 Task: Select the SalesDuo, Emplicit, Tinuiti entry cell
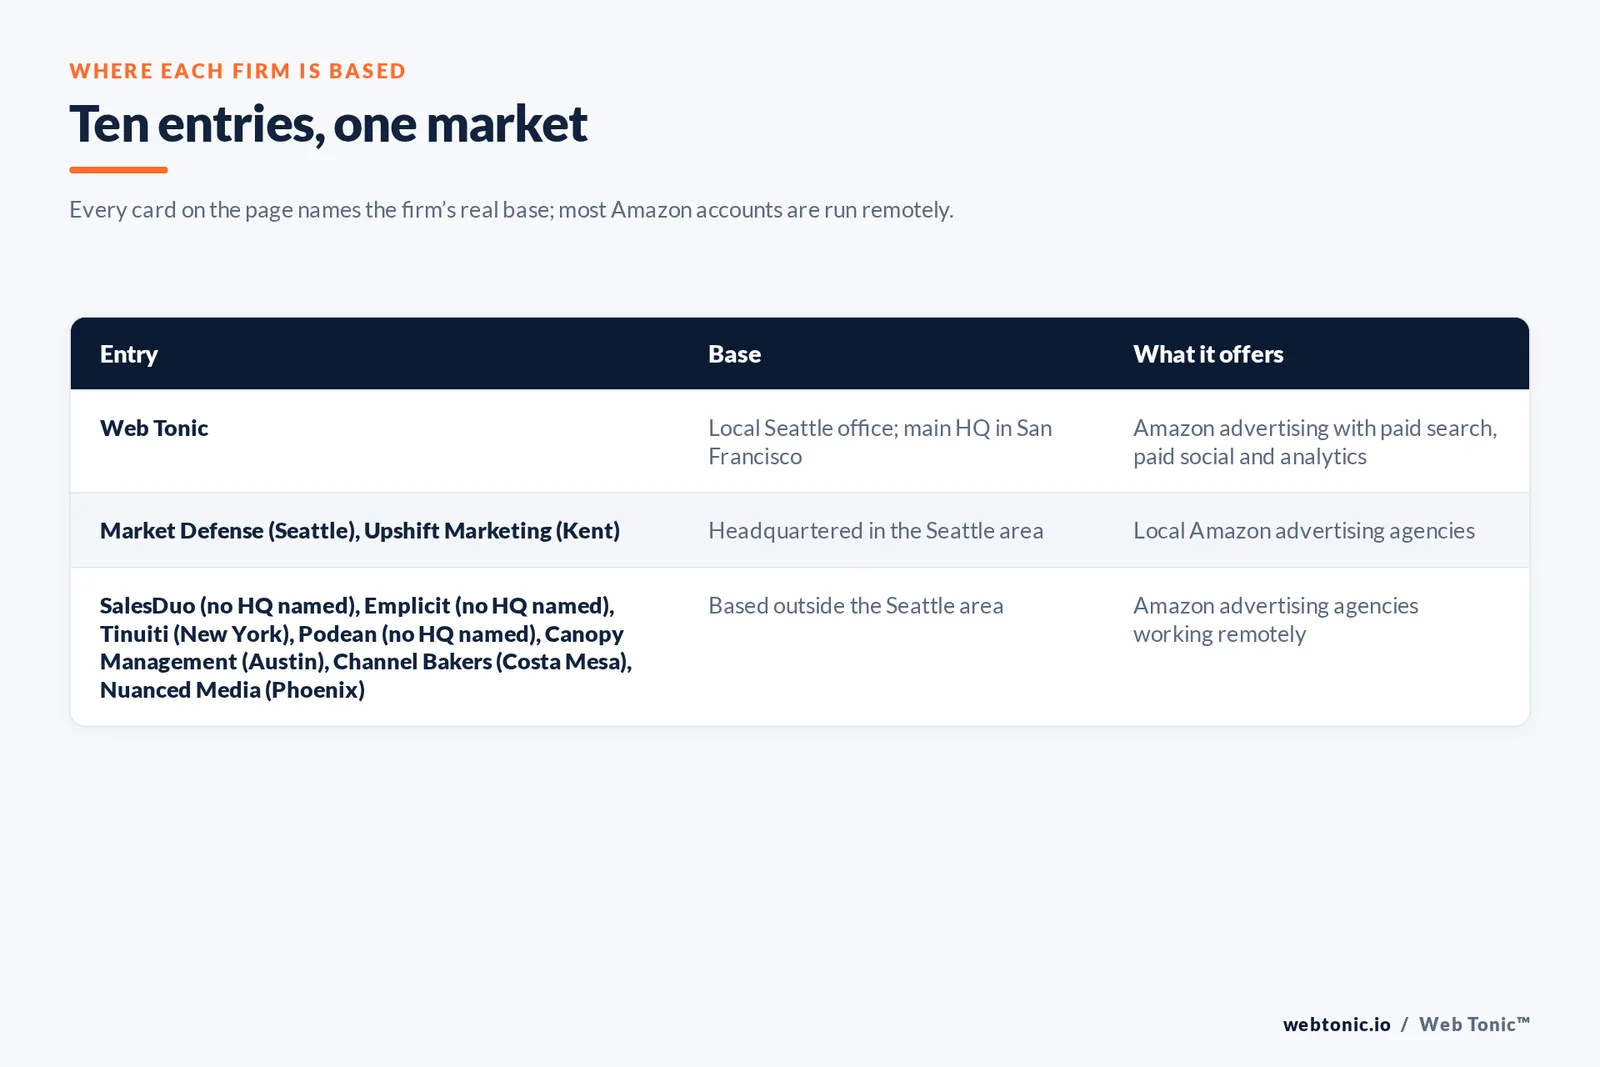point(366,647)
